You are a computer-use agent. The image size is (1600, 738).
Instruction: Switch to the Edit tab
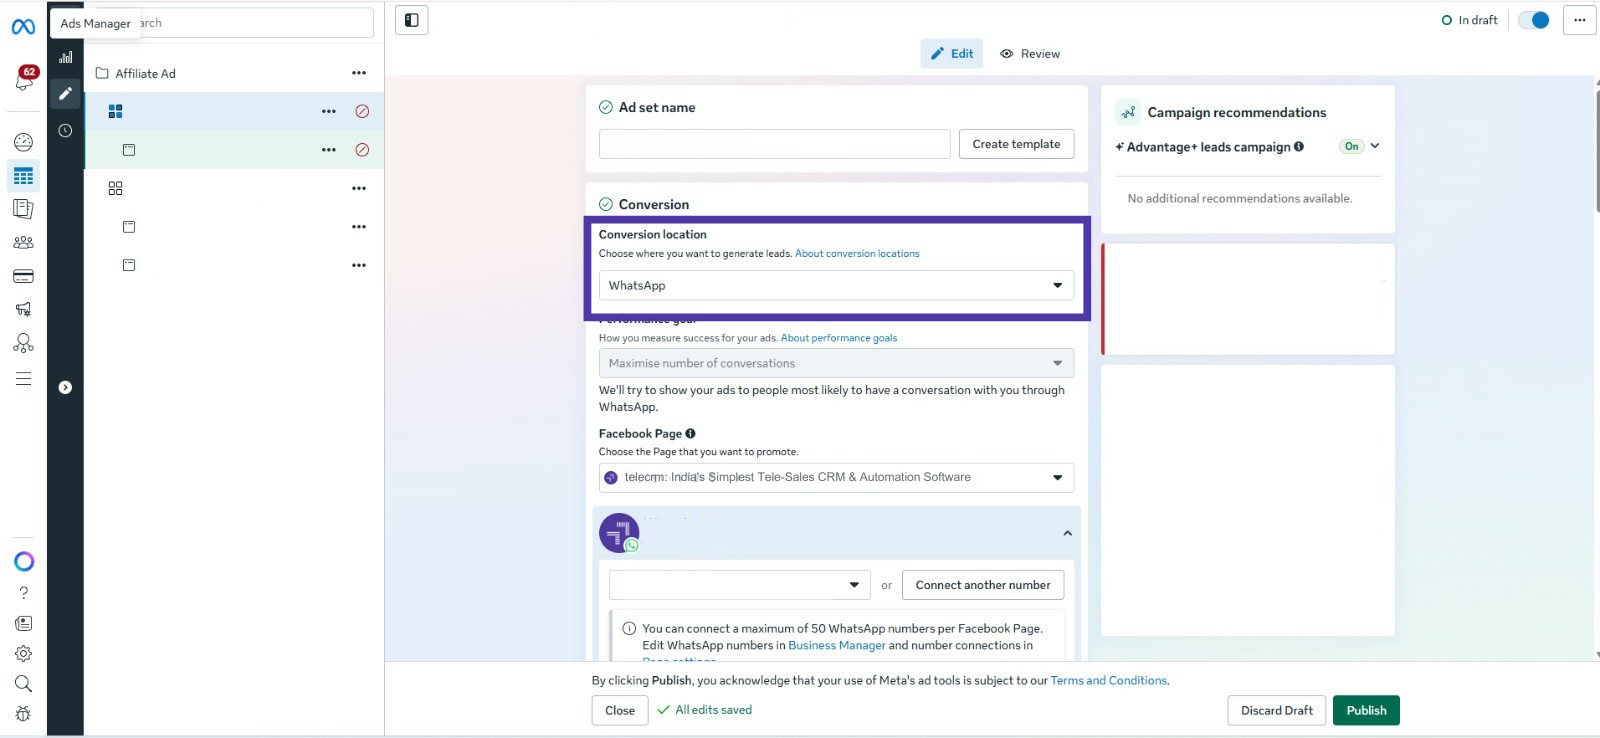pos(952,54)
